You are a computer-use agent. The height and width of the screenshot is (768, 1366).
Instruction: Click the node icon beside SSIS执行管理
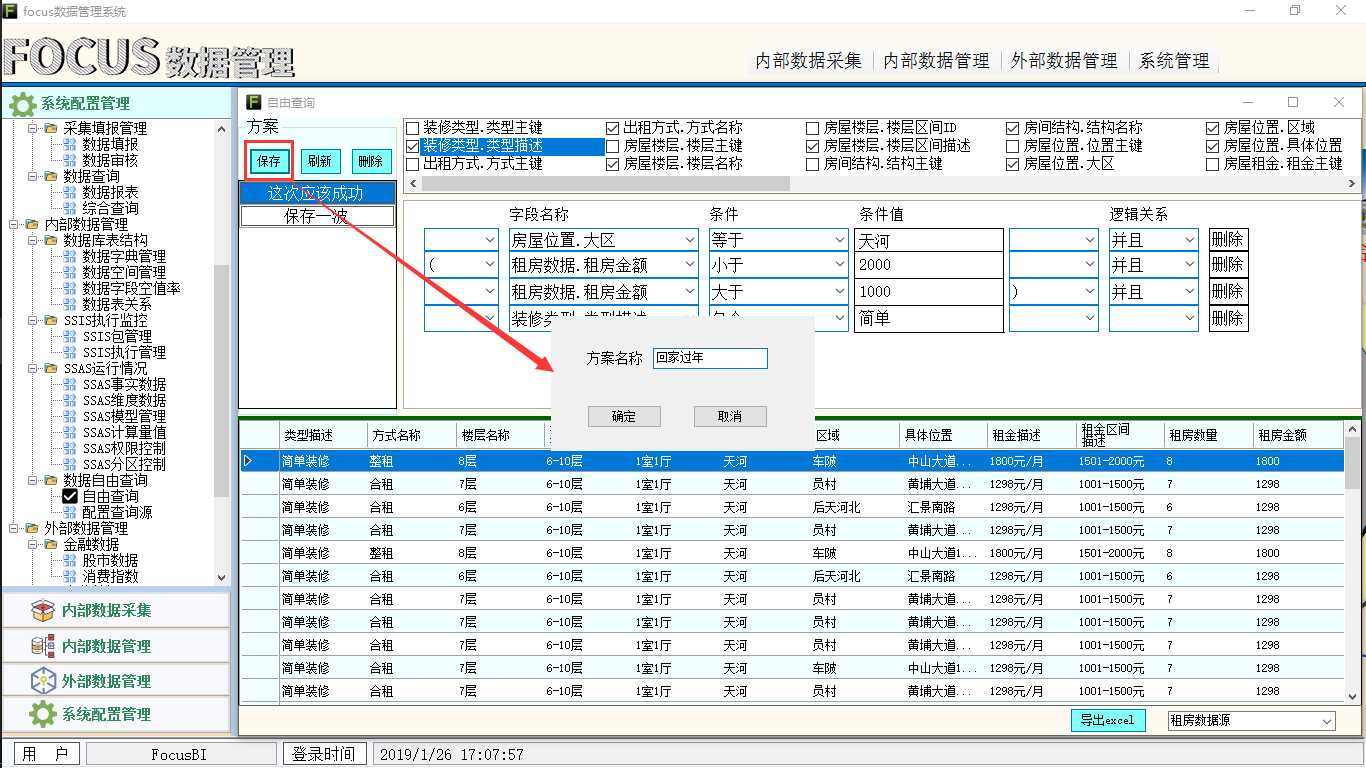[x=70, y=352]
